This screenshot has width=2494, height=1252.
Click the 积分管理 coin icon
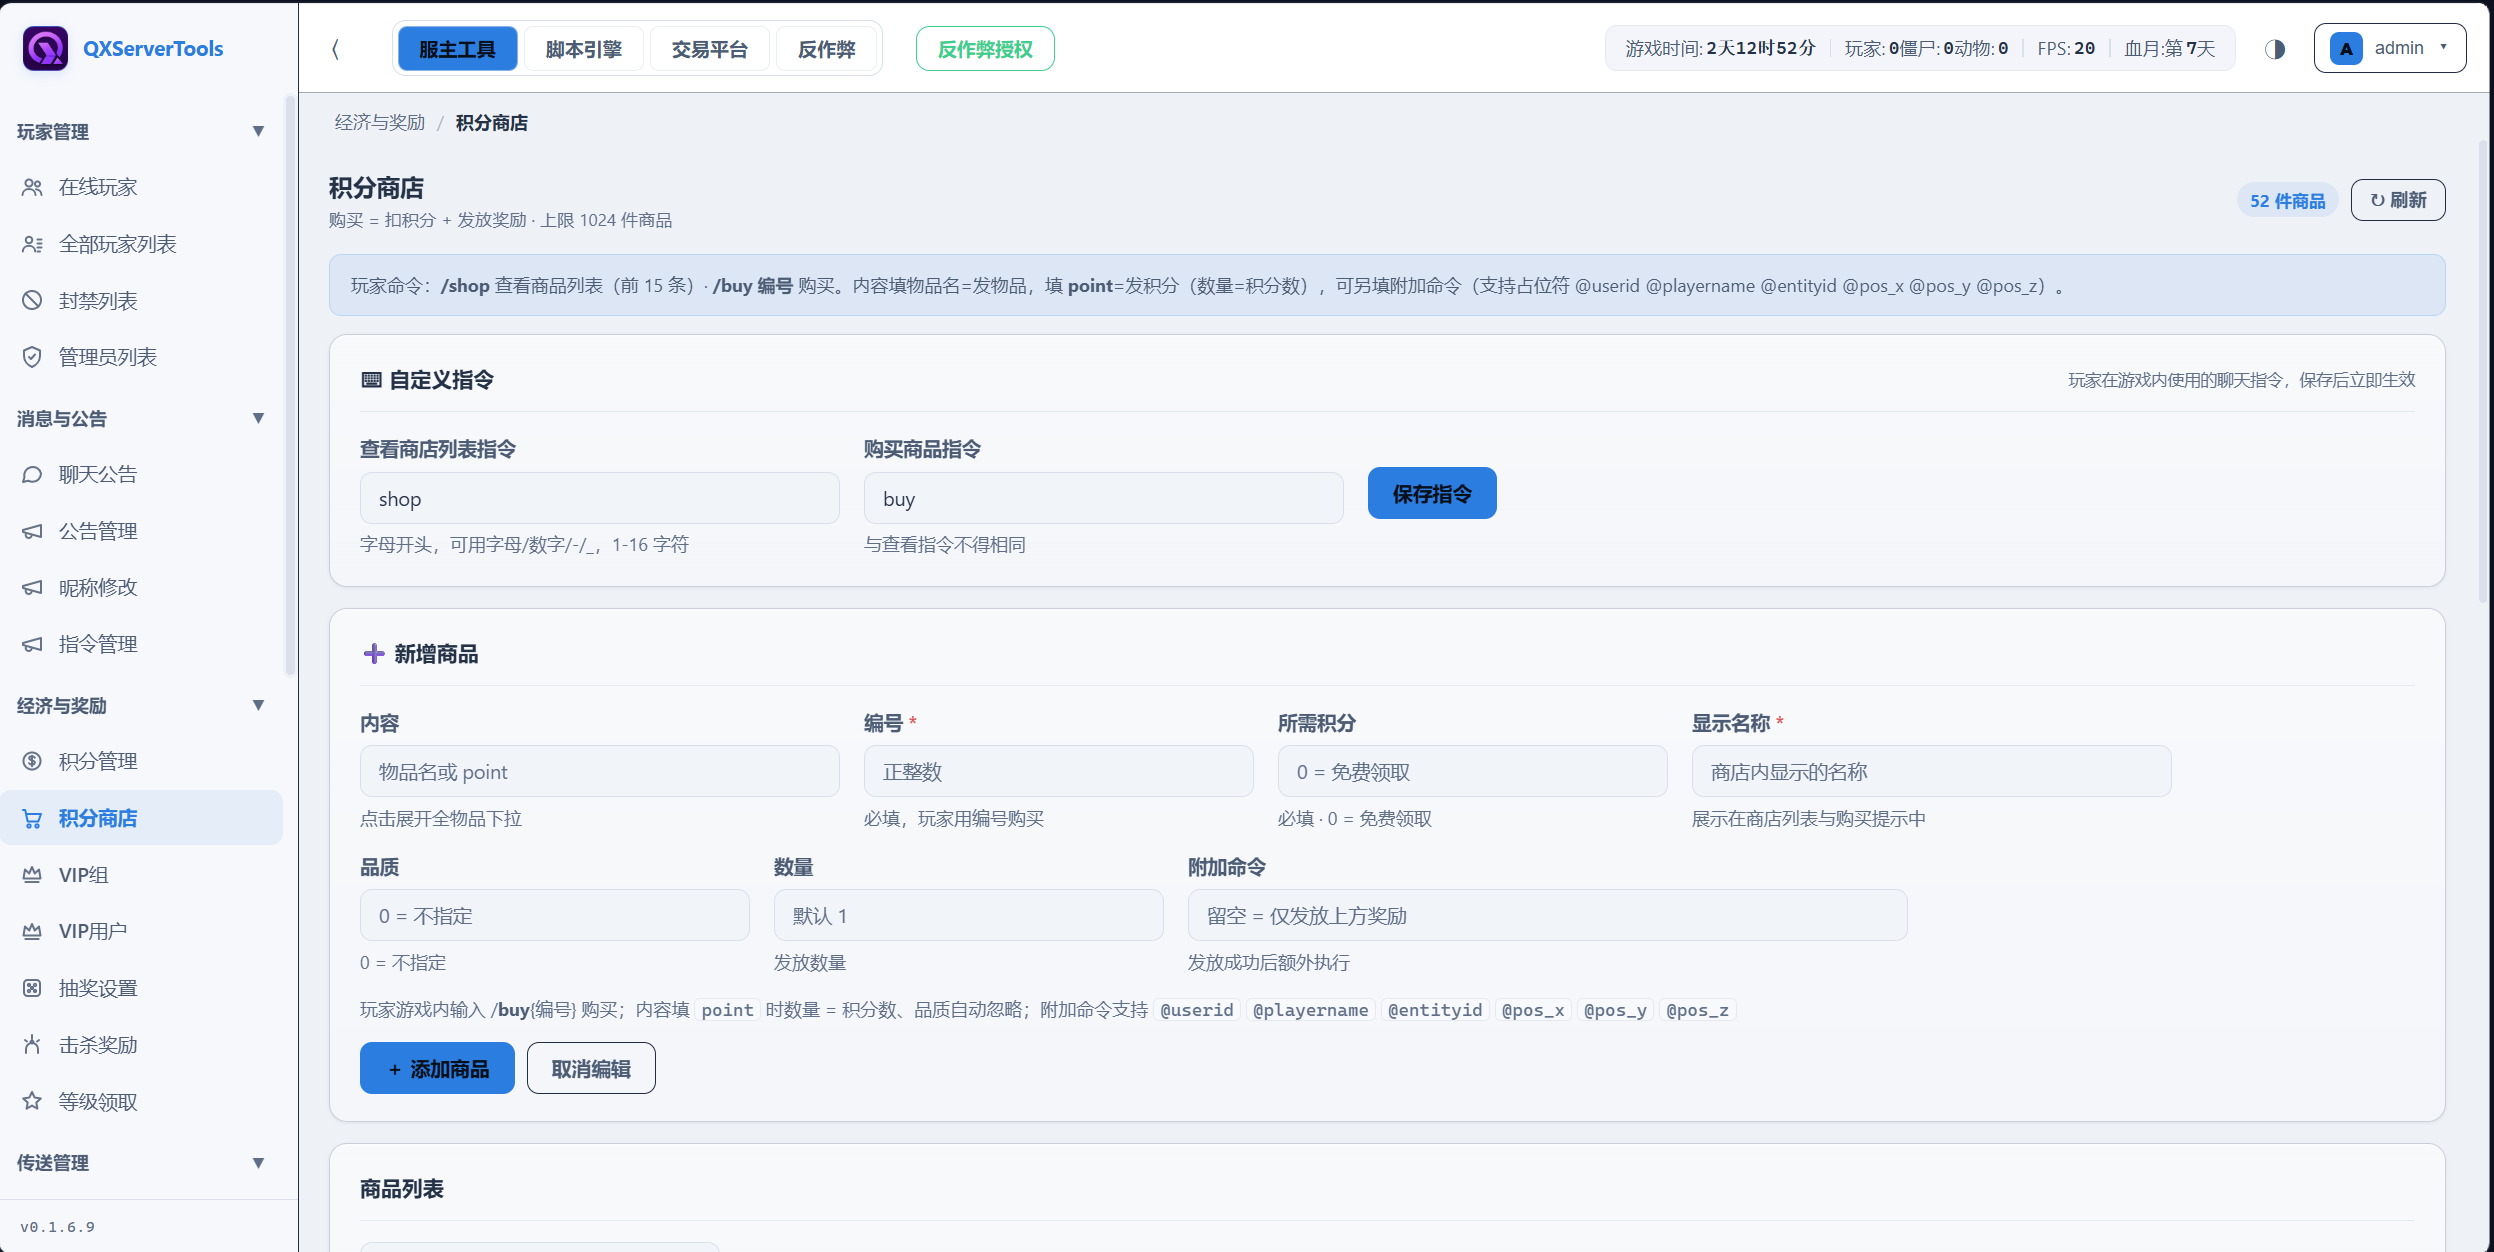pyautogui.click(x=32, y=761)
